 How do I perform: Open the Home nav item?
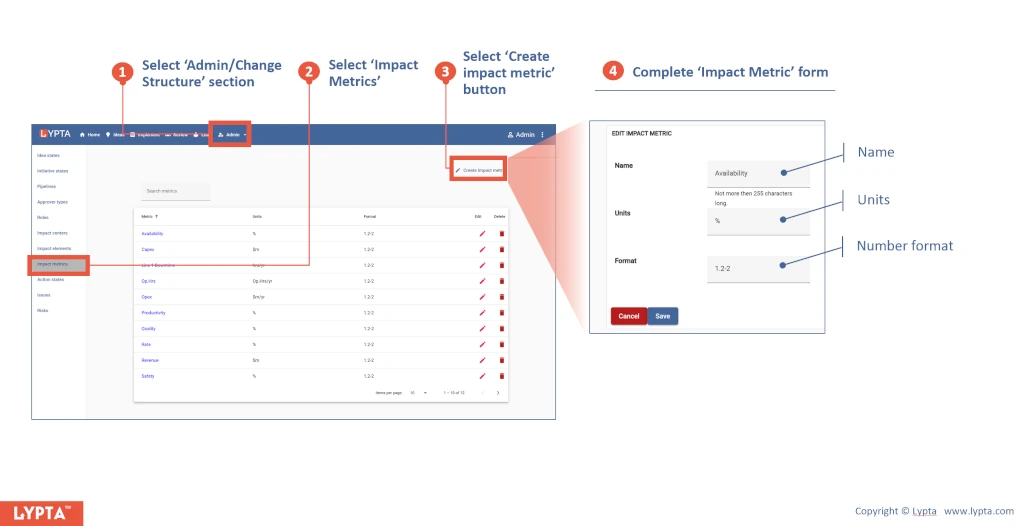tap(90, 135)
